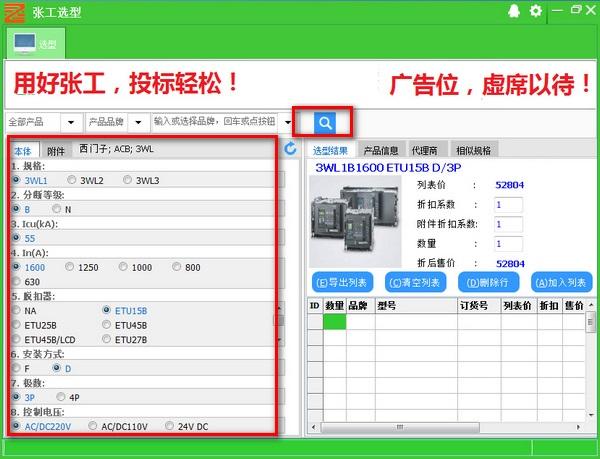This screenshot has width=600, height=459.
Task: Click the 3WL1B1600 ETU15B D/3P model title
Action: click(388, 168)
